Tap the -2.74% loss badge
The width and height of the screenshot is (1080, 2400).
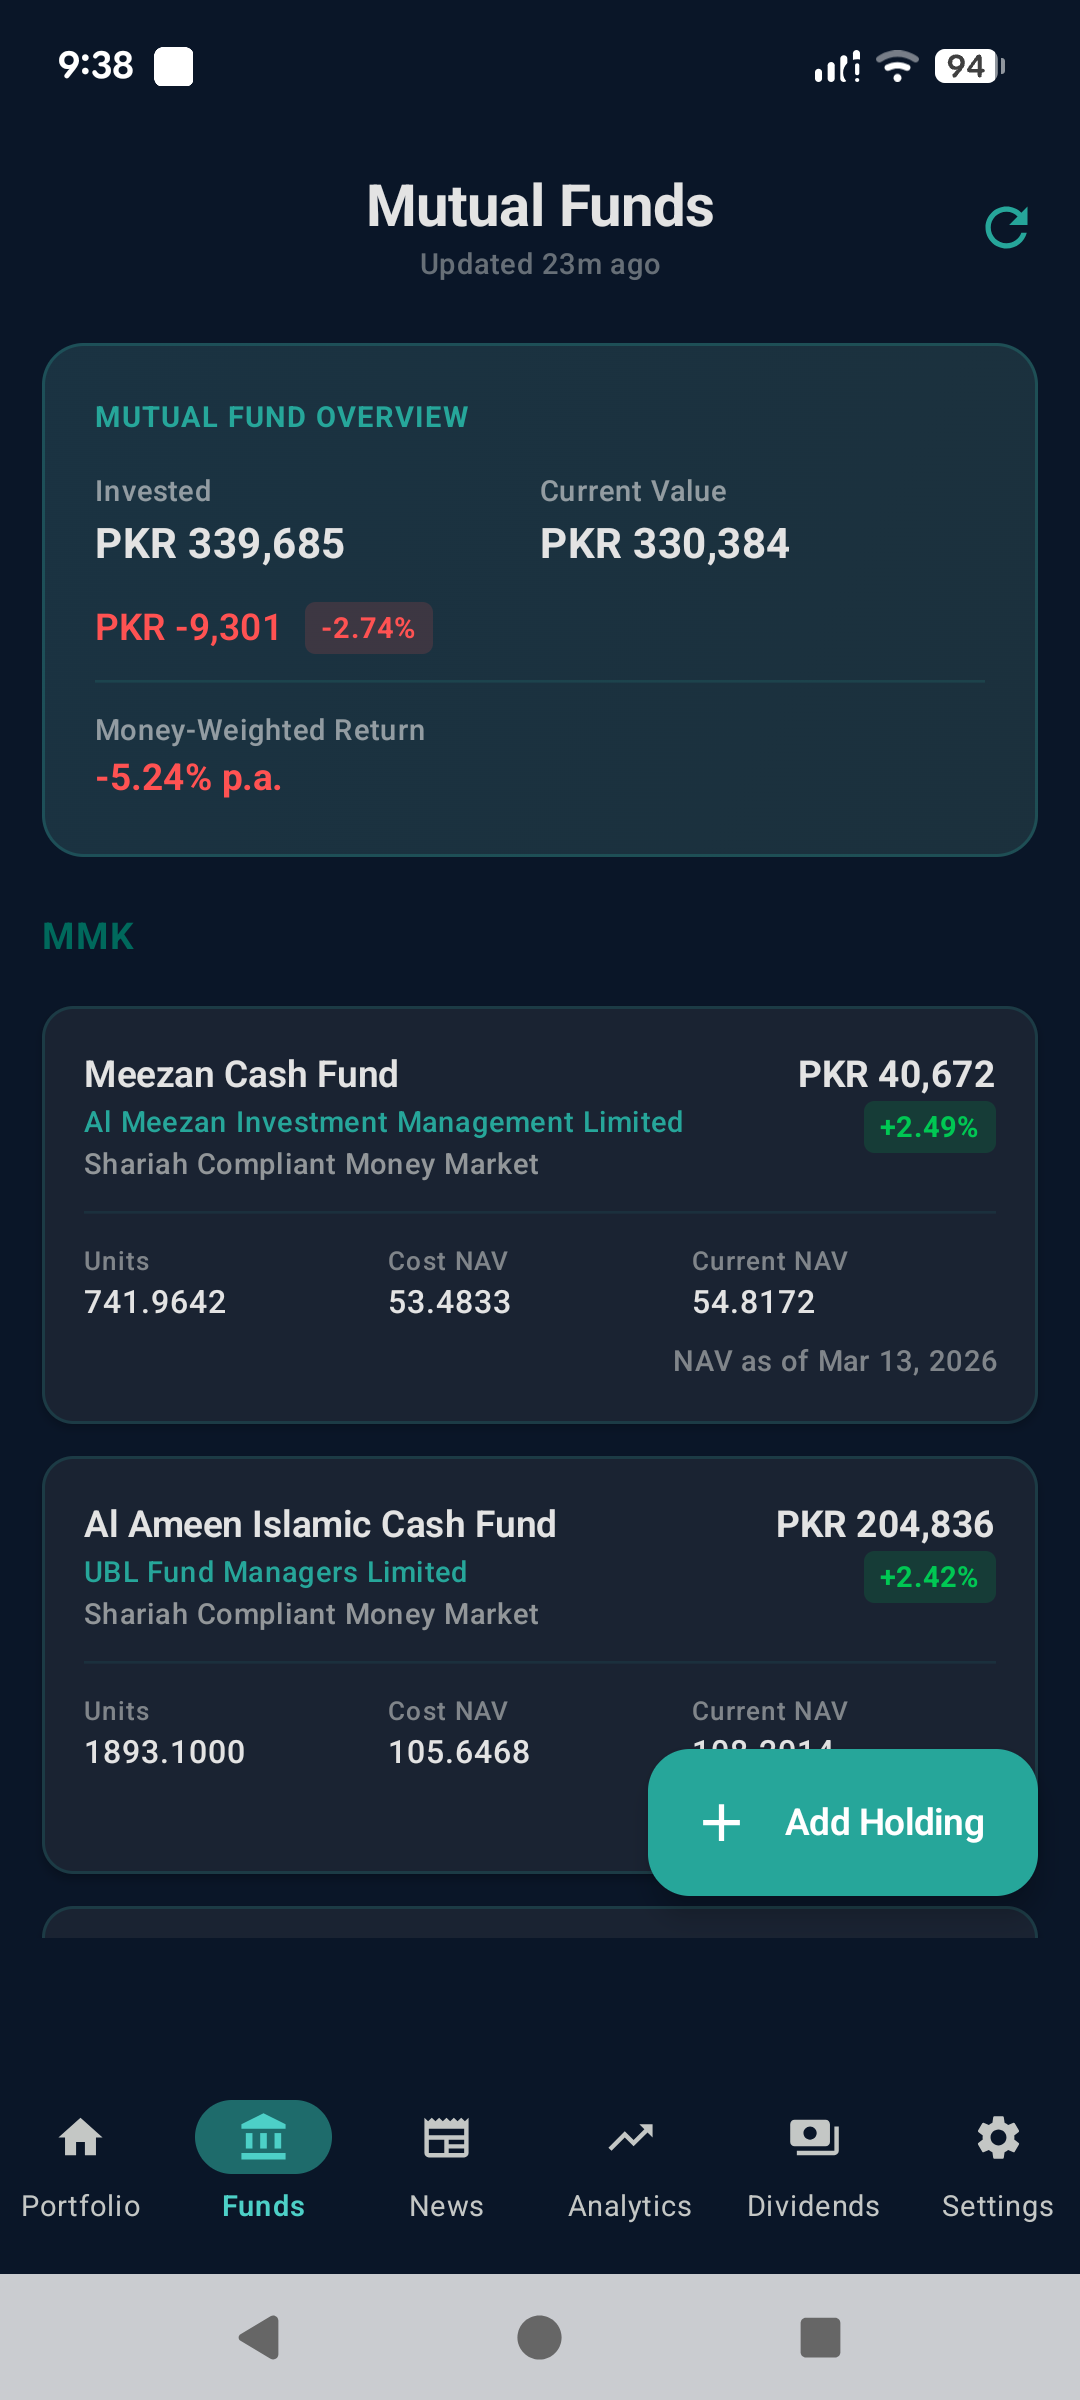(368, 628)
